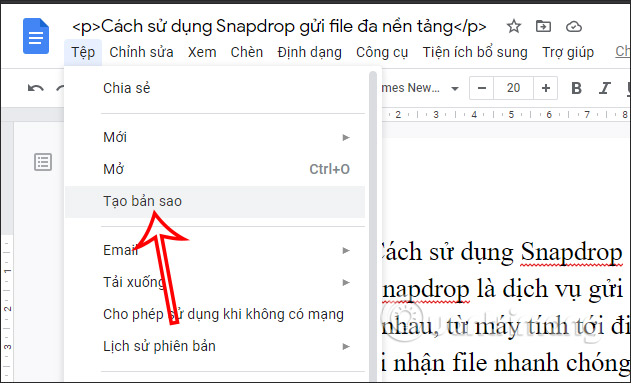View cloud save status icon
This screenshot has width=631, height=383.
573,27
